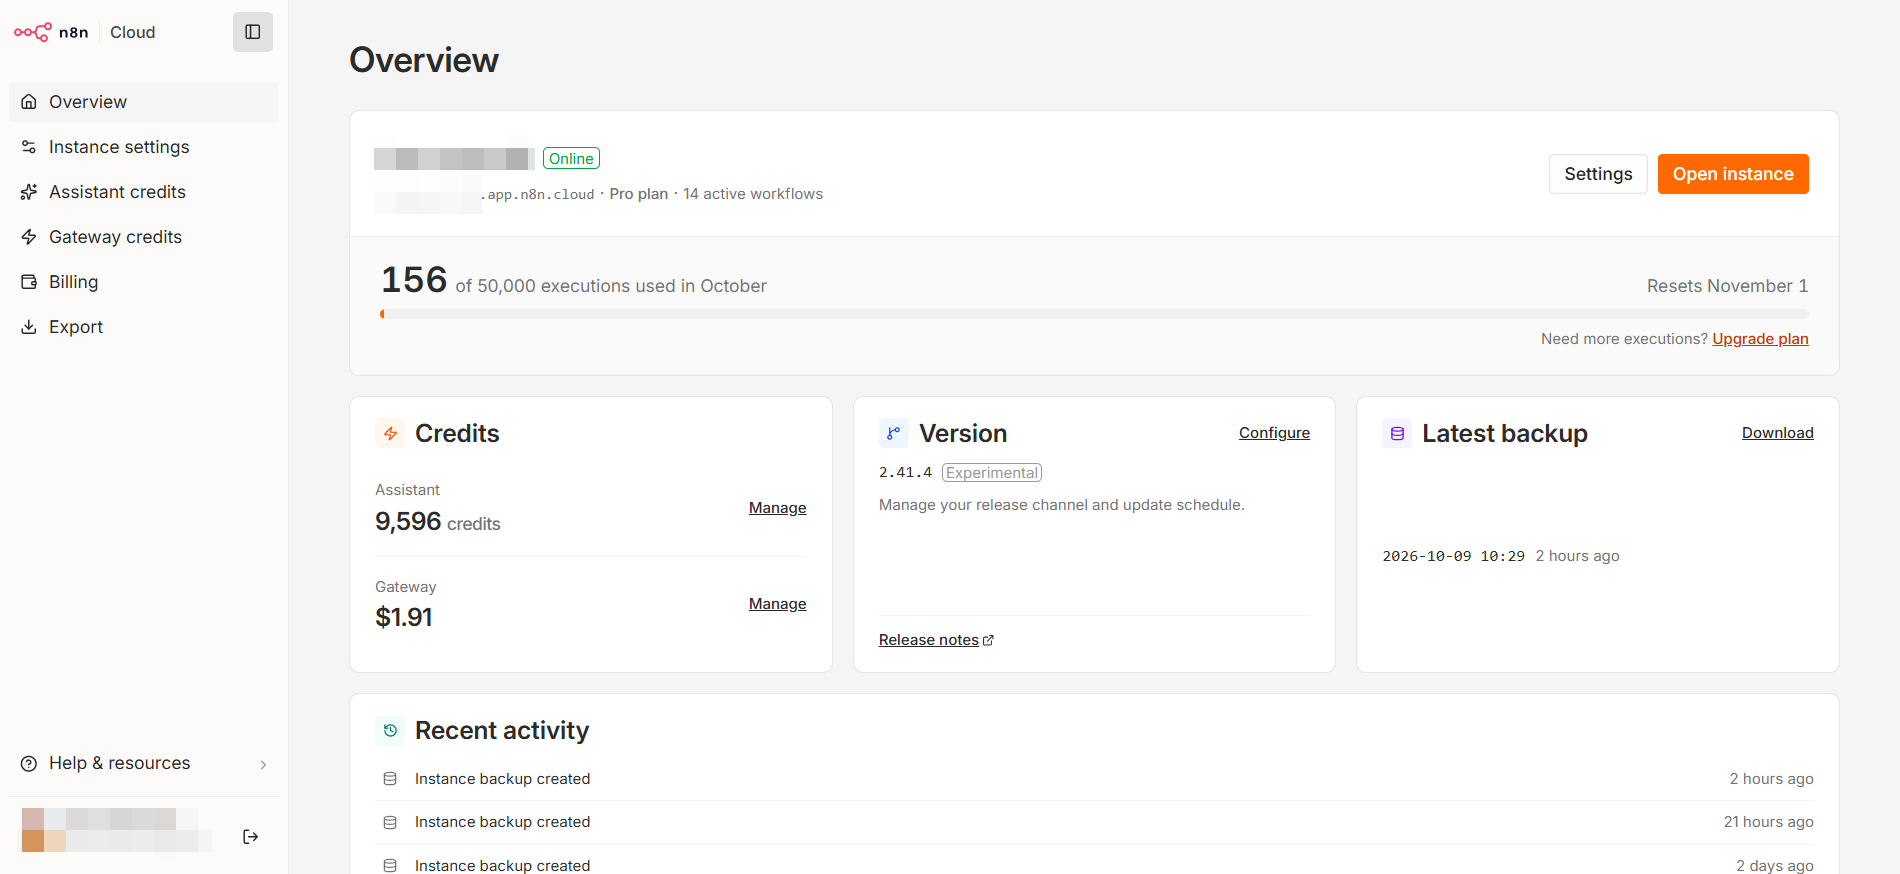This screenshot has height=874, width=1900.
Task: Navigate to Billing
Action: click(x=144, y=282)
